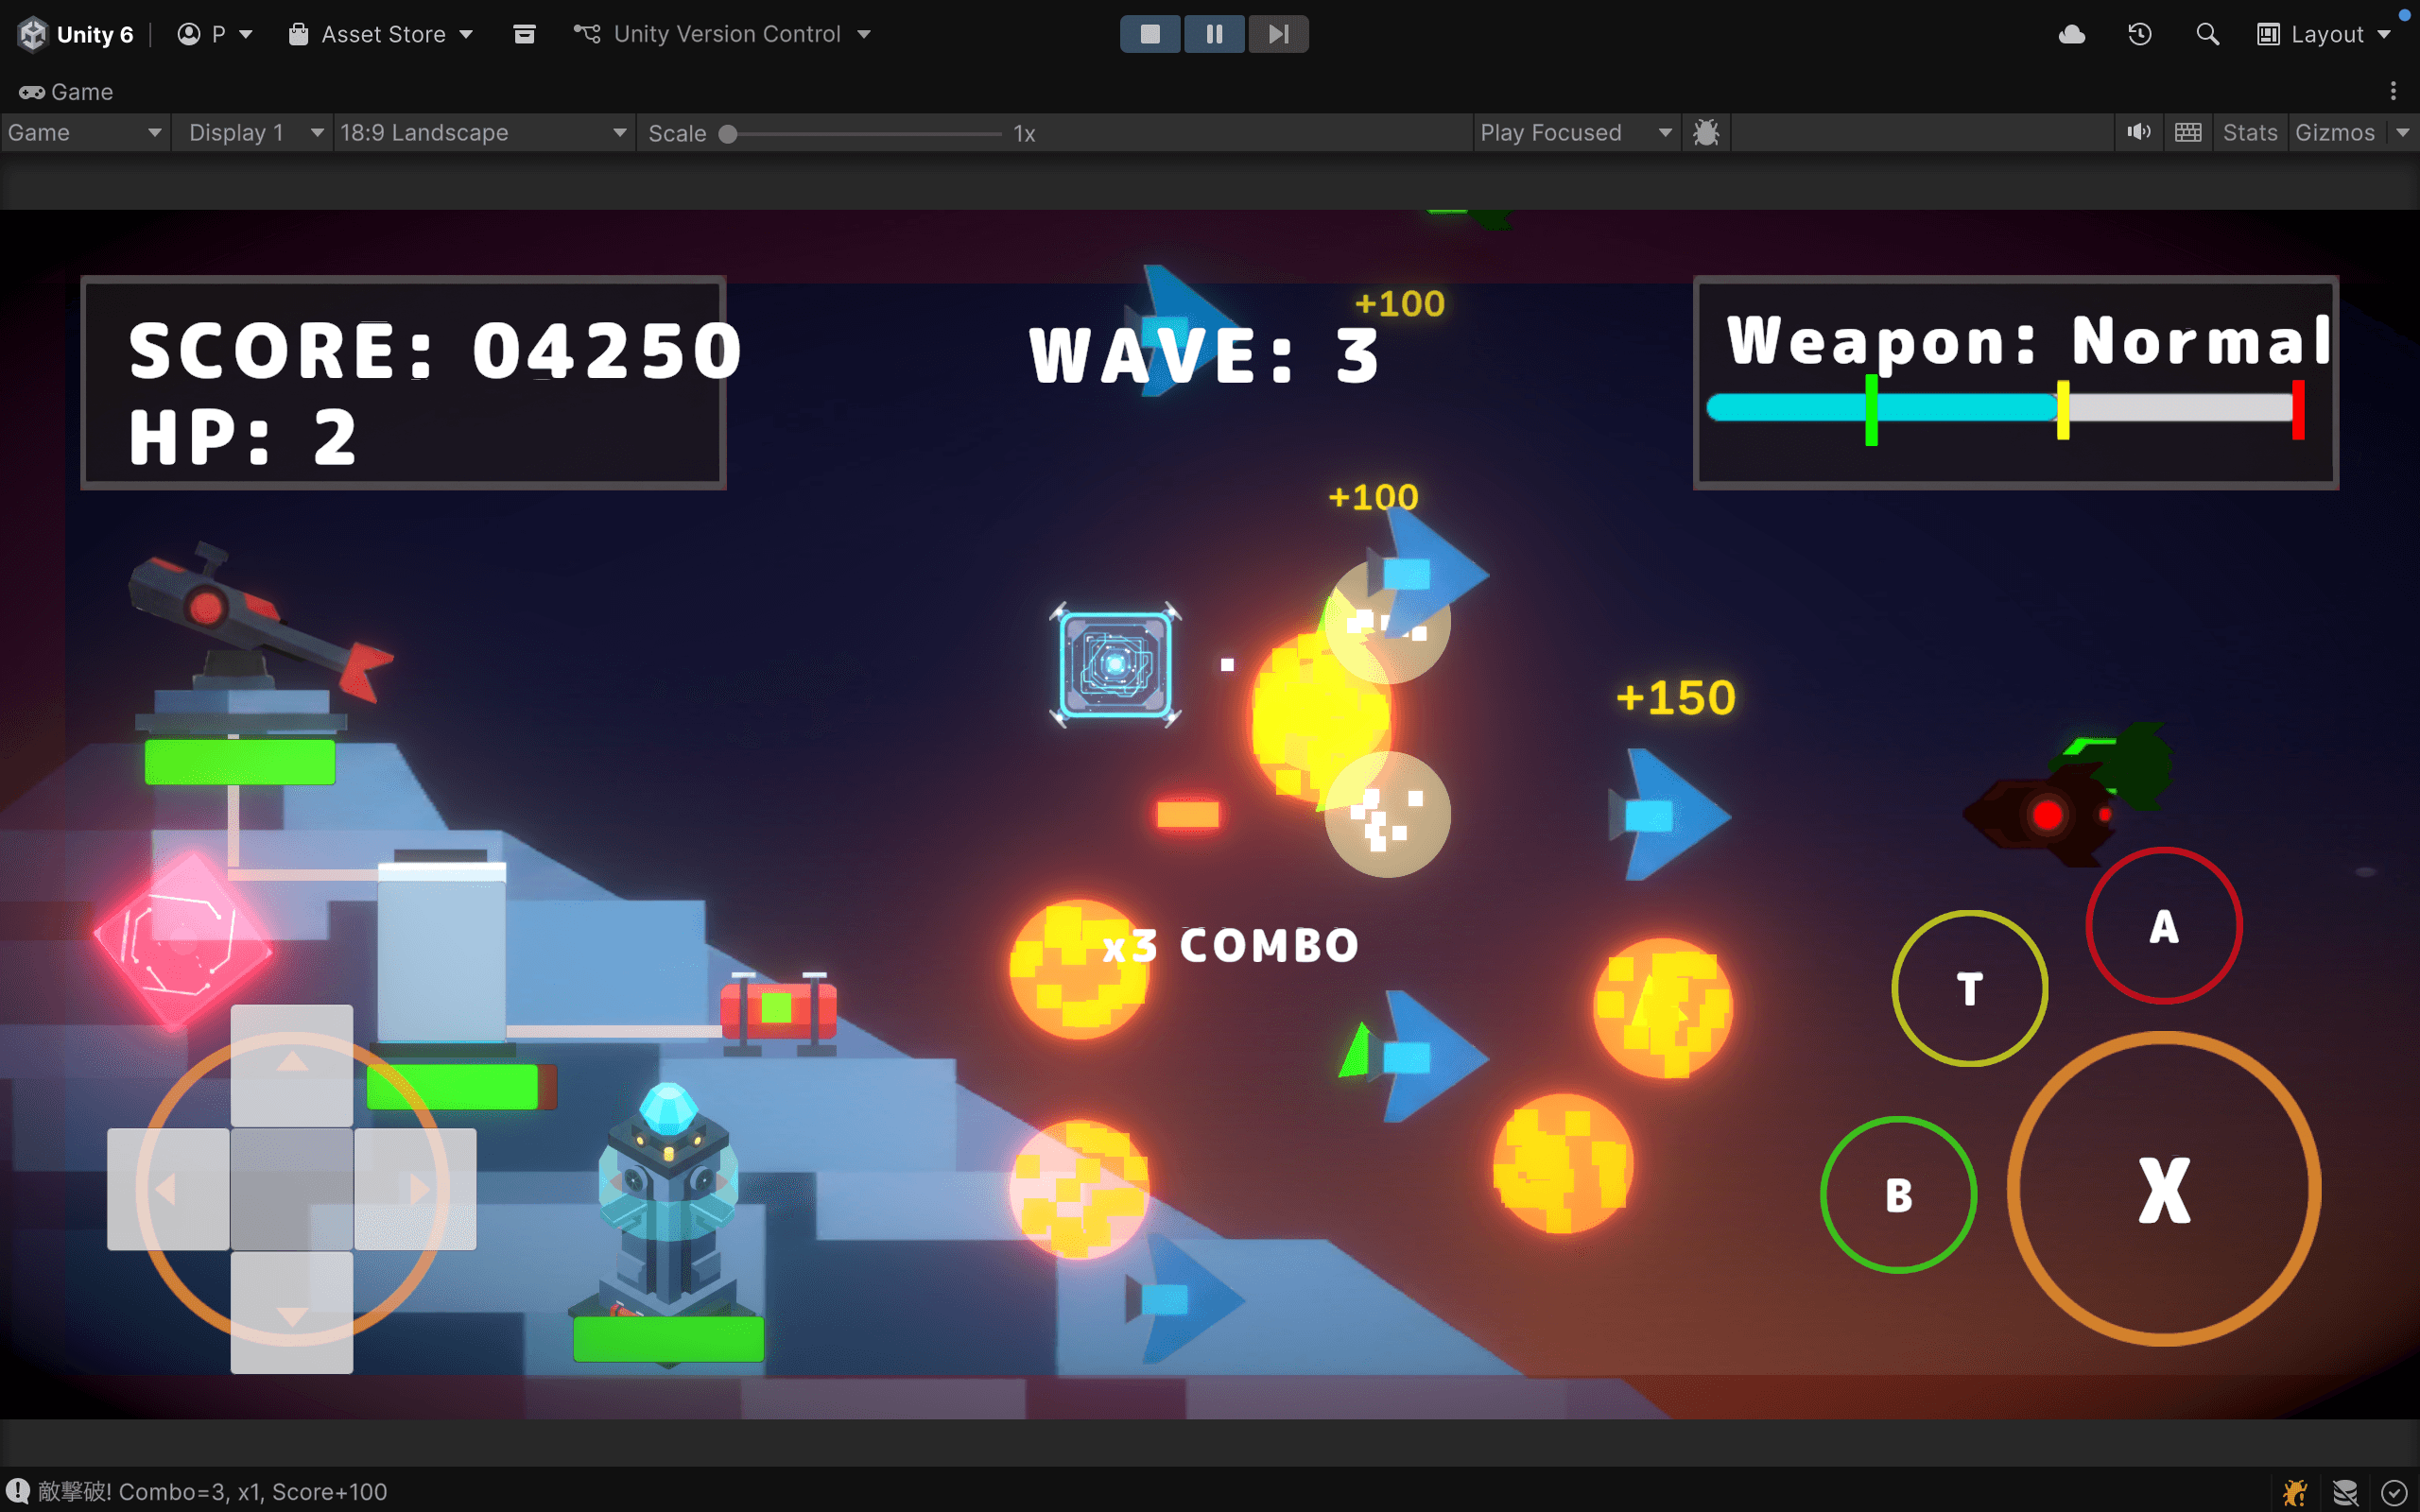Click the WAVE: 3 text
This screenshot has width=2420, height=1512.
(1205, 355)
